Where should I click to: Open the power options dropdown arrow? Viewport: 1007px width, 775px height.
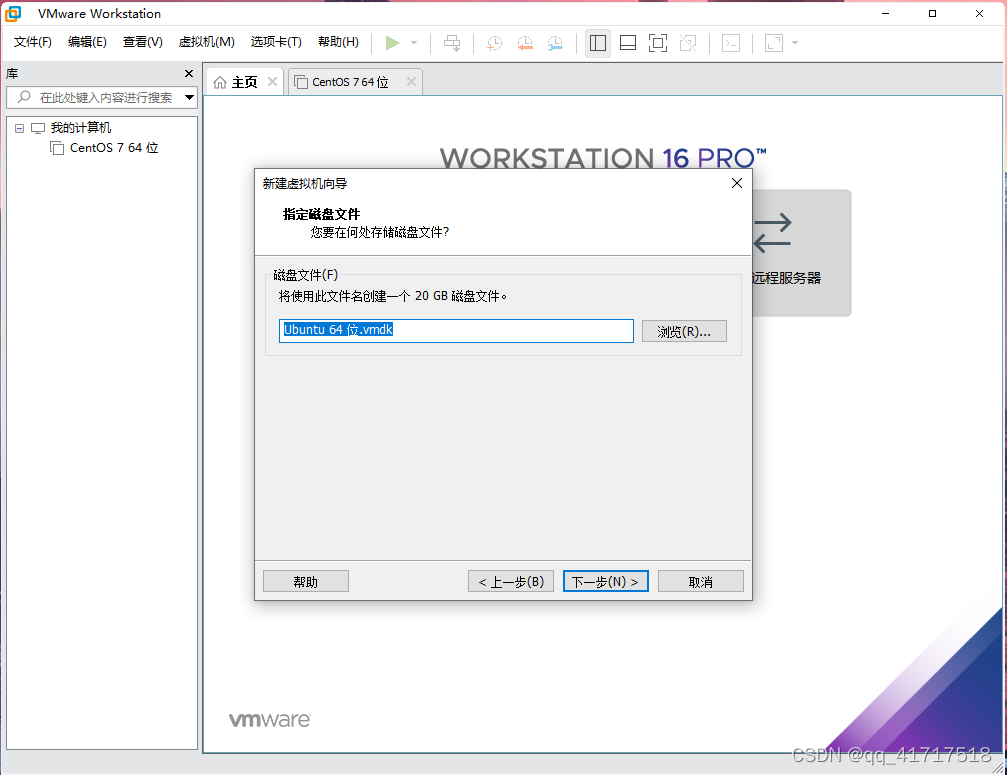tap(414, 43)
